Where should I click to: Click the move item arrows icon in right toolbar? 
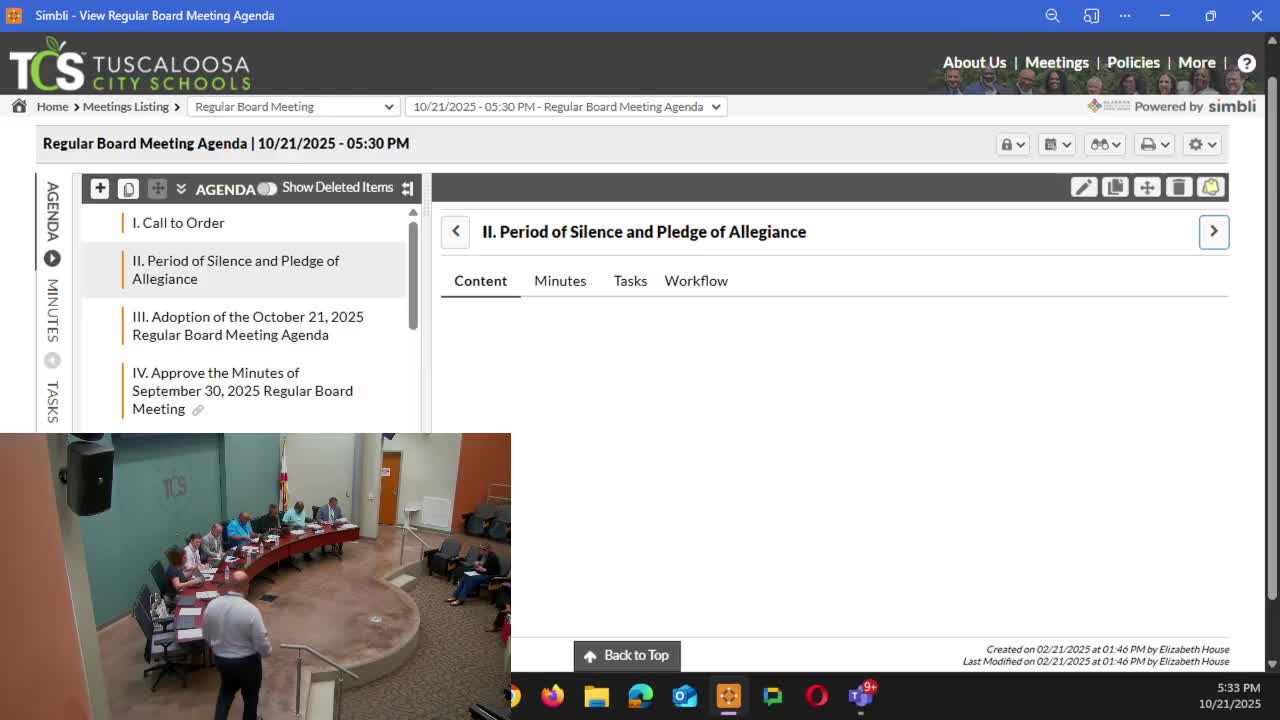point(1147,187)
